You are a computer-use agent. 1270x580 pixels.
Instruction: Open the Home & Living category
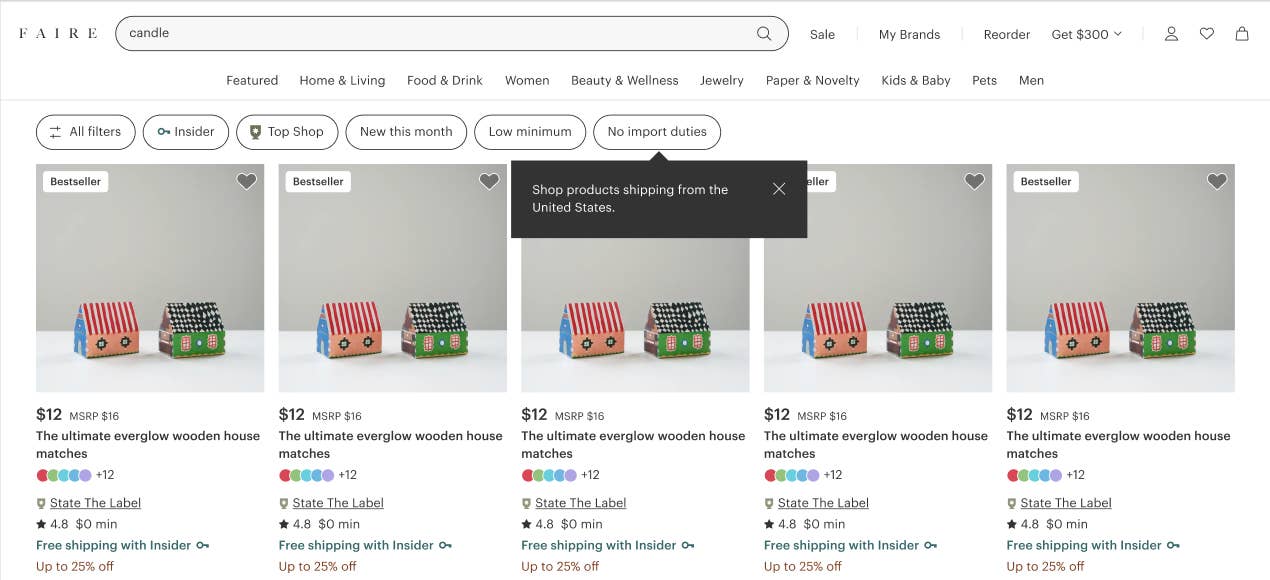pyautogui.click(x=342, y=81)
